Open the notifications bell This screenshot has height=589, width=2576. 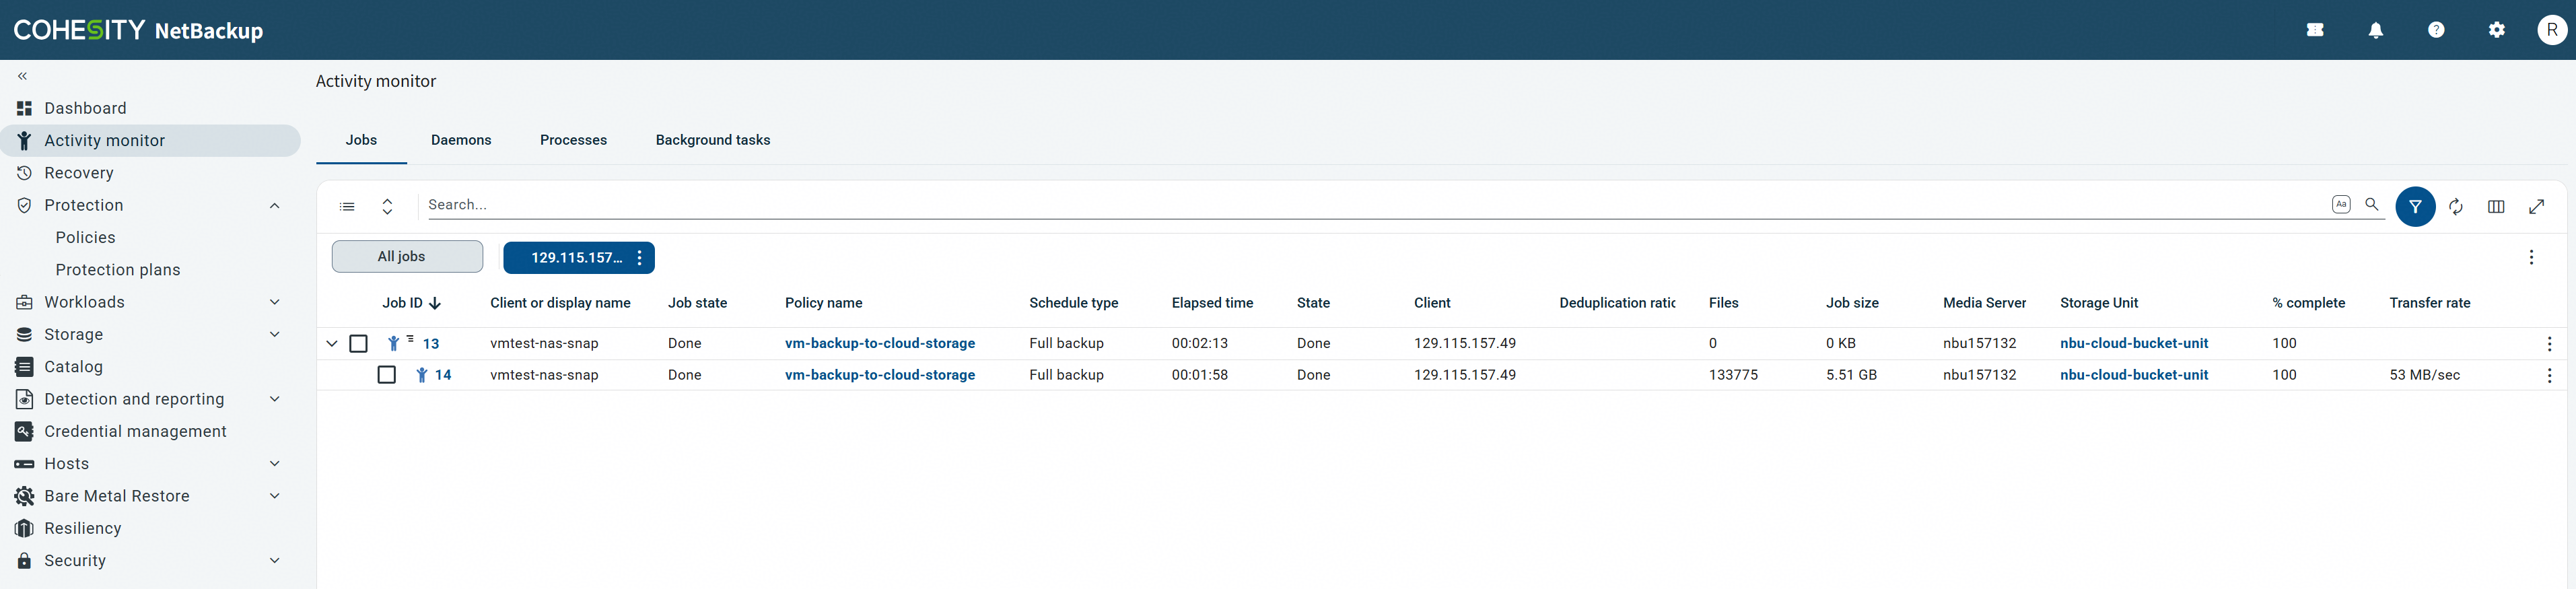pyautogui.click(x=2375, y=30)
